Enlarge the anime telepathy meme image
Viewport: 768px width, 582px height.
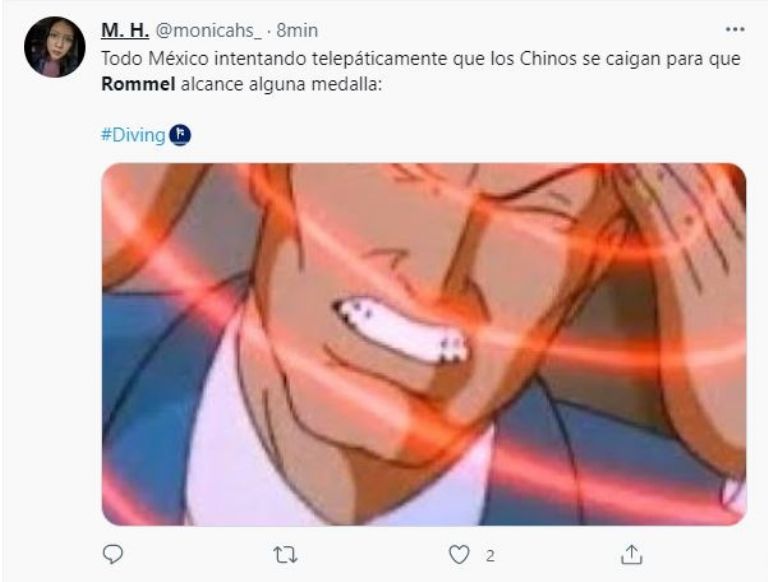pos(424,344)
